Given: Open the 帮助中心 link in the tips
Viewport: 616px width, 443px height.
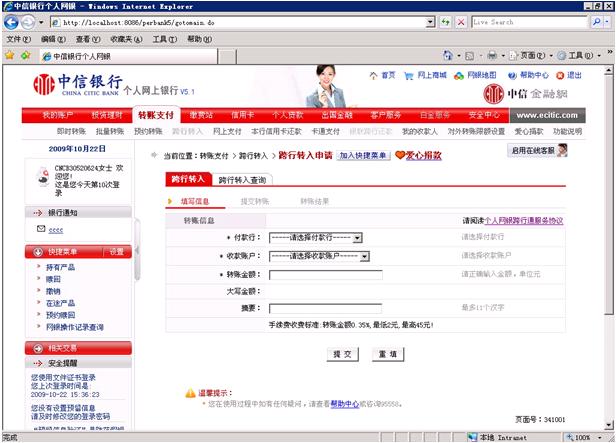Looking at the screenshot, I should tap(345, 404).
